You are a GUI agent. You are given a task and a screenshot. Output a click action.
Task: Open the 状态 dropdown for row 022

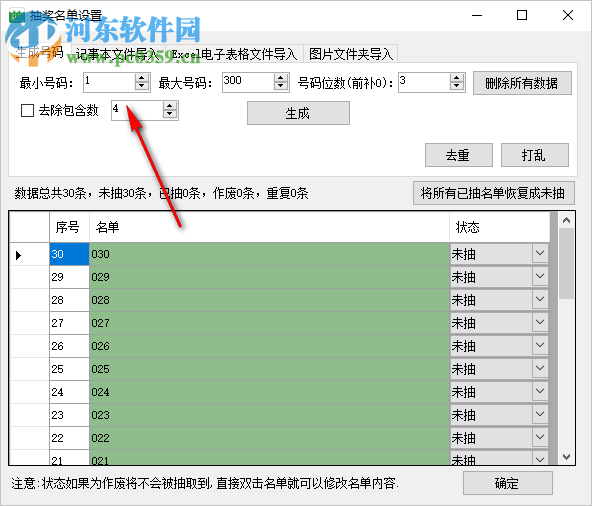(540, 438)
